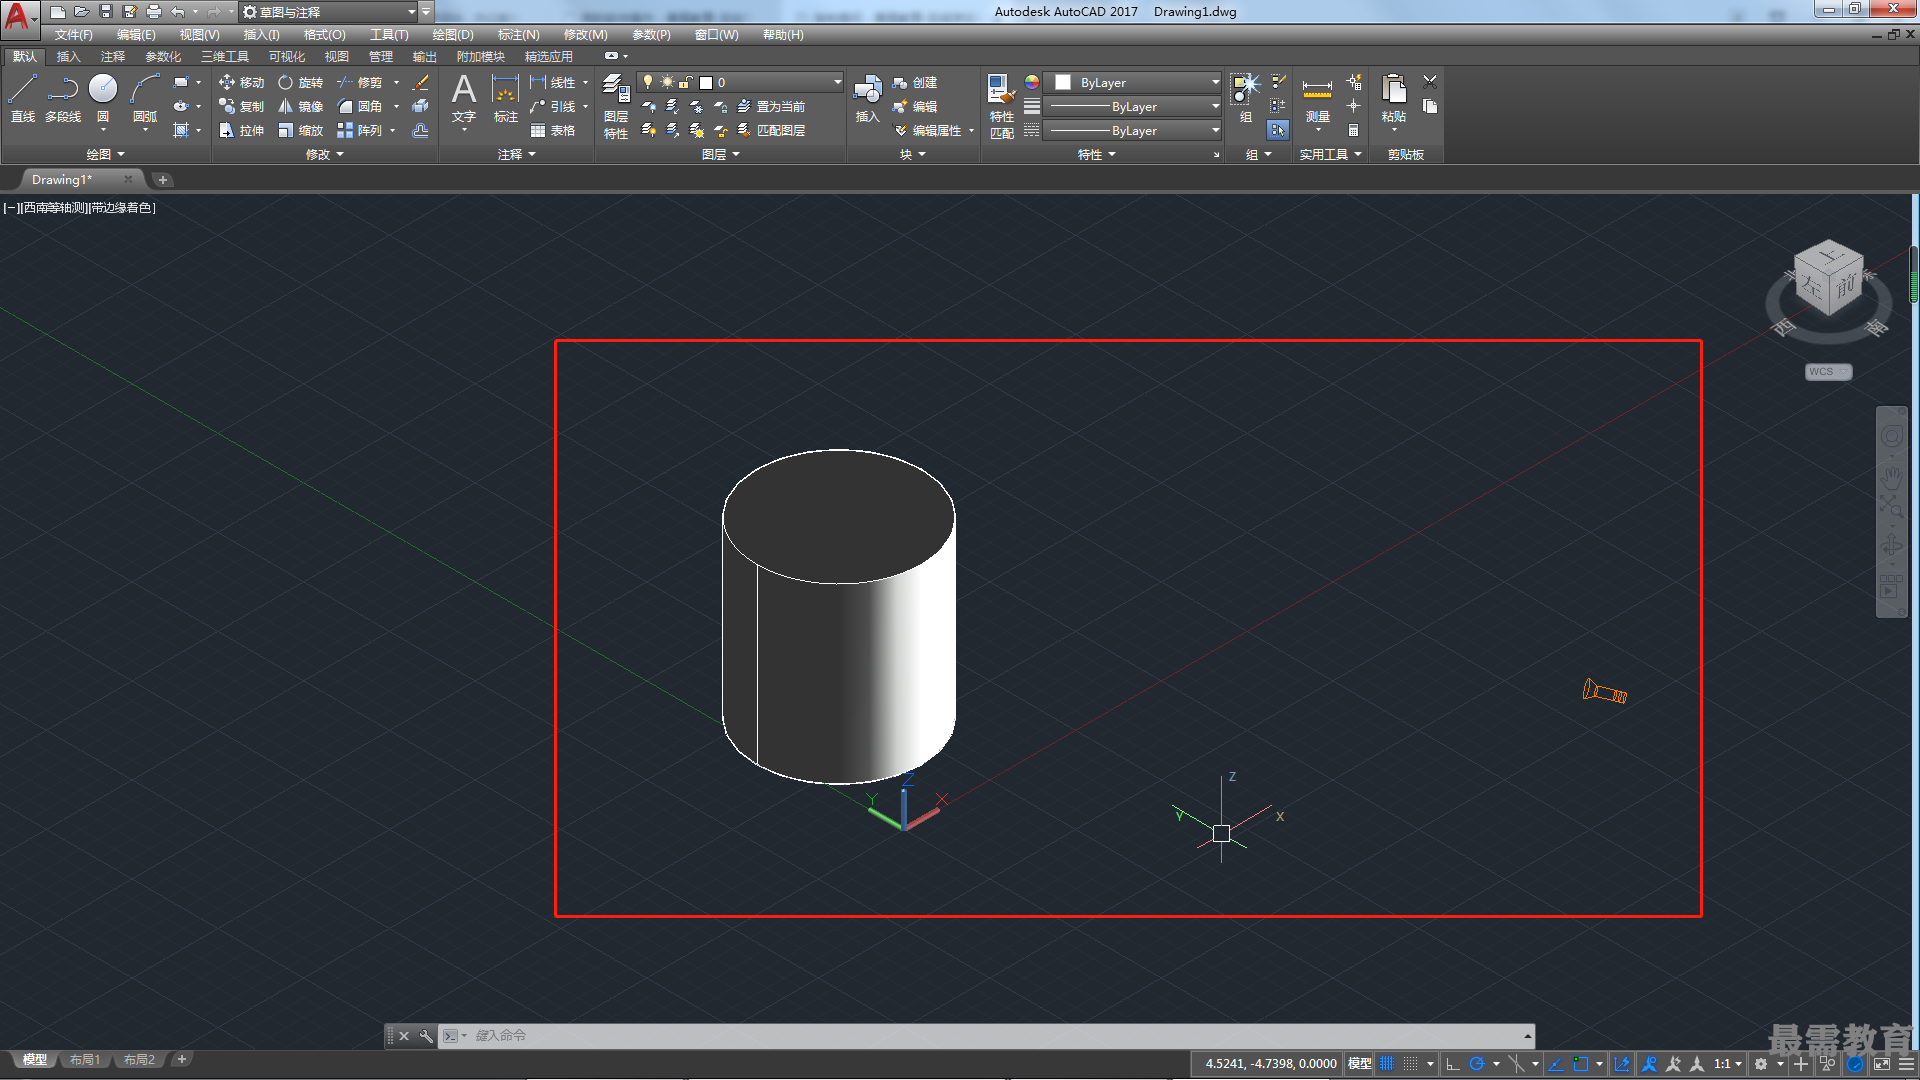
Task: Click the Rotate (旋转) tool
Action: pyautogui.click(x=300, y=83)
